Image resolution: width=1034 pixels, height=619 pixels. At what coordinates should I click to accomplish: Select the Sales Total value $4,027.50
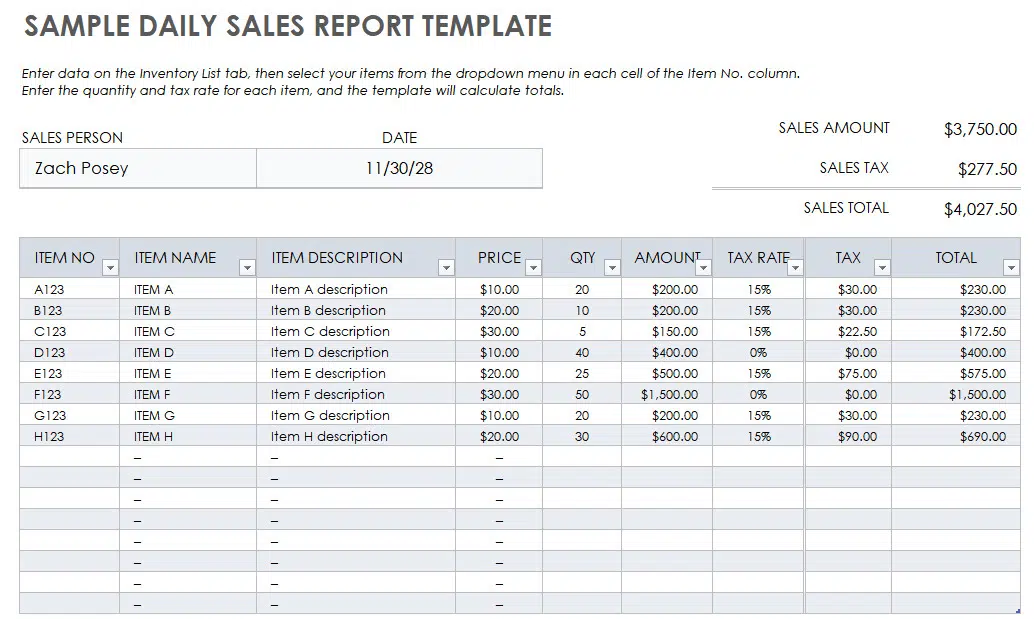[980, 208]
